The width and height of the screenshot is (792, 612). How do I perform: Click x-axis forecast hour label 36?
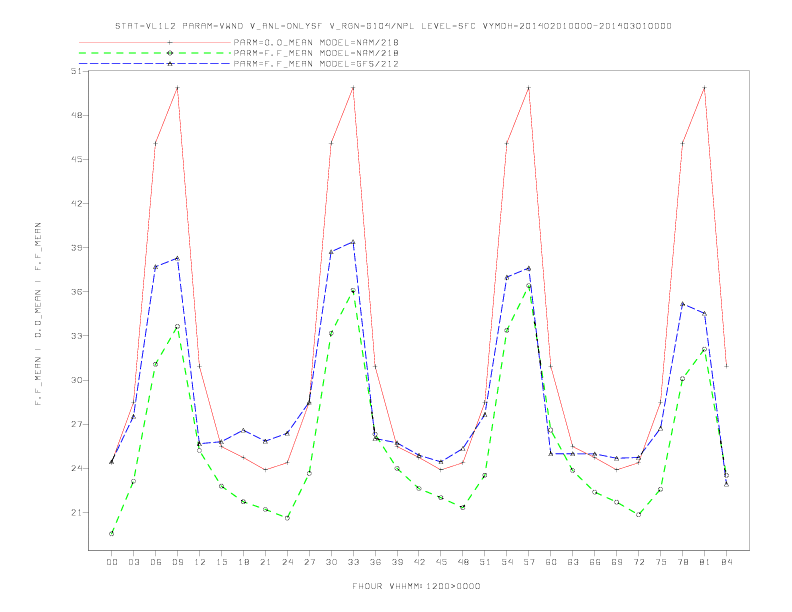[375, 562]
